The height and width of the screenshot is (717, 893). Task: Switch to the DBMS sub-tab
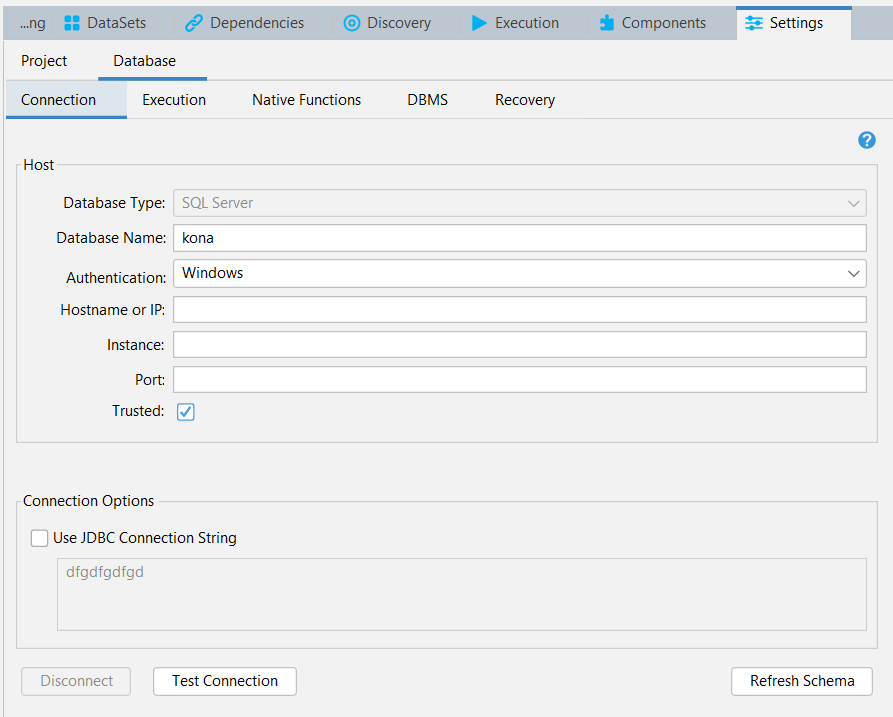[428, 100]
